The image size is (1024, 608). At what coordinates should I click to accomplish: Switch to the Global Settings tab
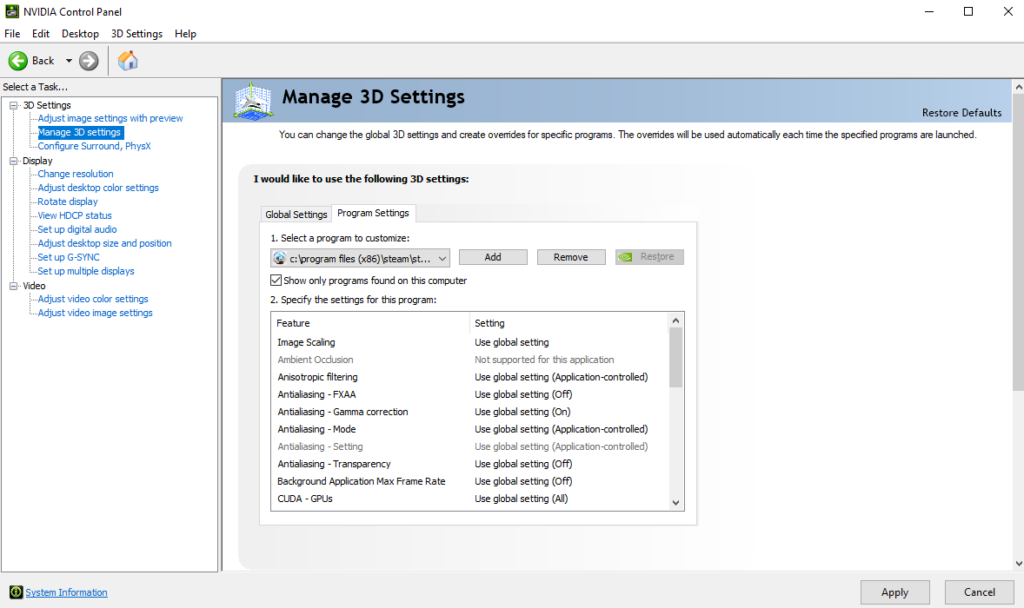coord(296,214)
